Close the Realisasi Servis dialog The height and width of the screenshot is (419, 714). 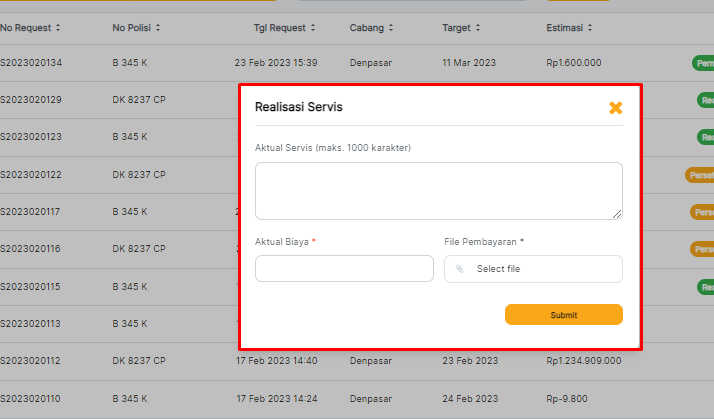[615, 107]
